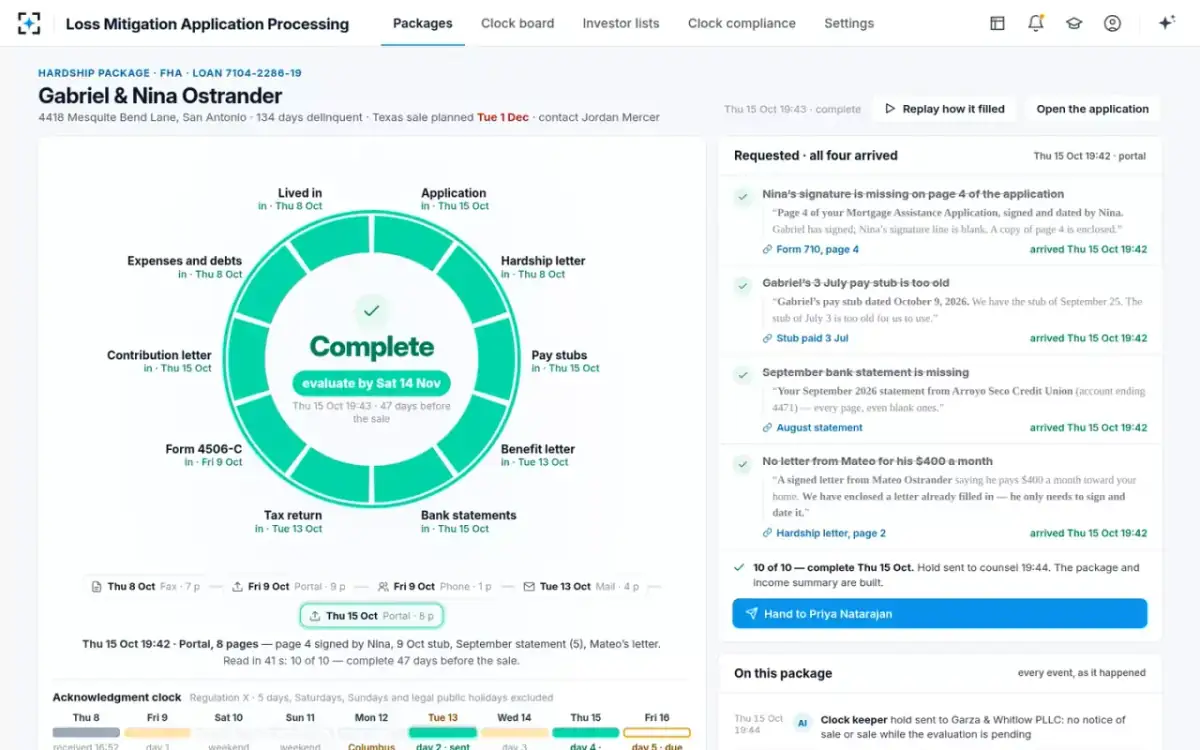This screenshot has width=1200, height=750.
Task: Click Replay how it filled
Action: [945, 109]
